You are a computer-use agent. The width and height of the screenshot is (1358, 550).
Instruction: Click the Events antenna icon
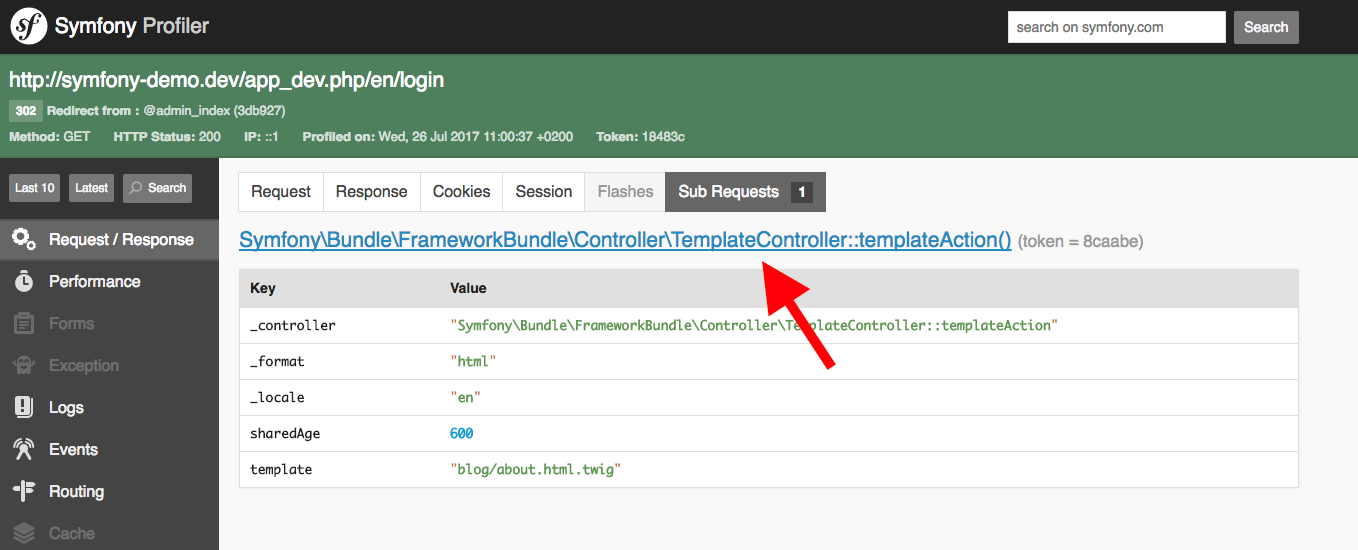[24, 450]
